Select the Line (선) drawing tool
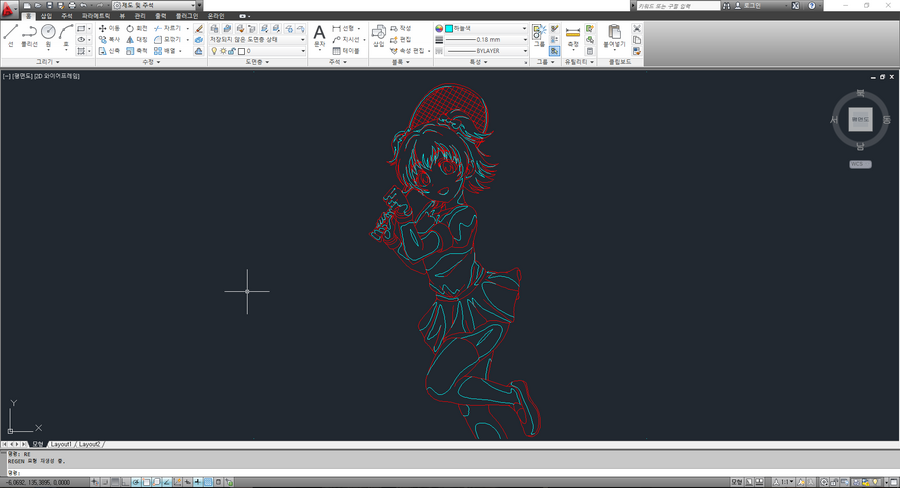Viewport: 900px width, 488px height. coord(10,36)
